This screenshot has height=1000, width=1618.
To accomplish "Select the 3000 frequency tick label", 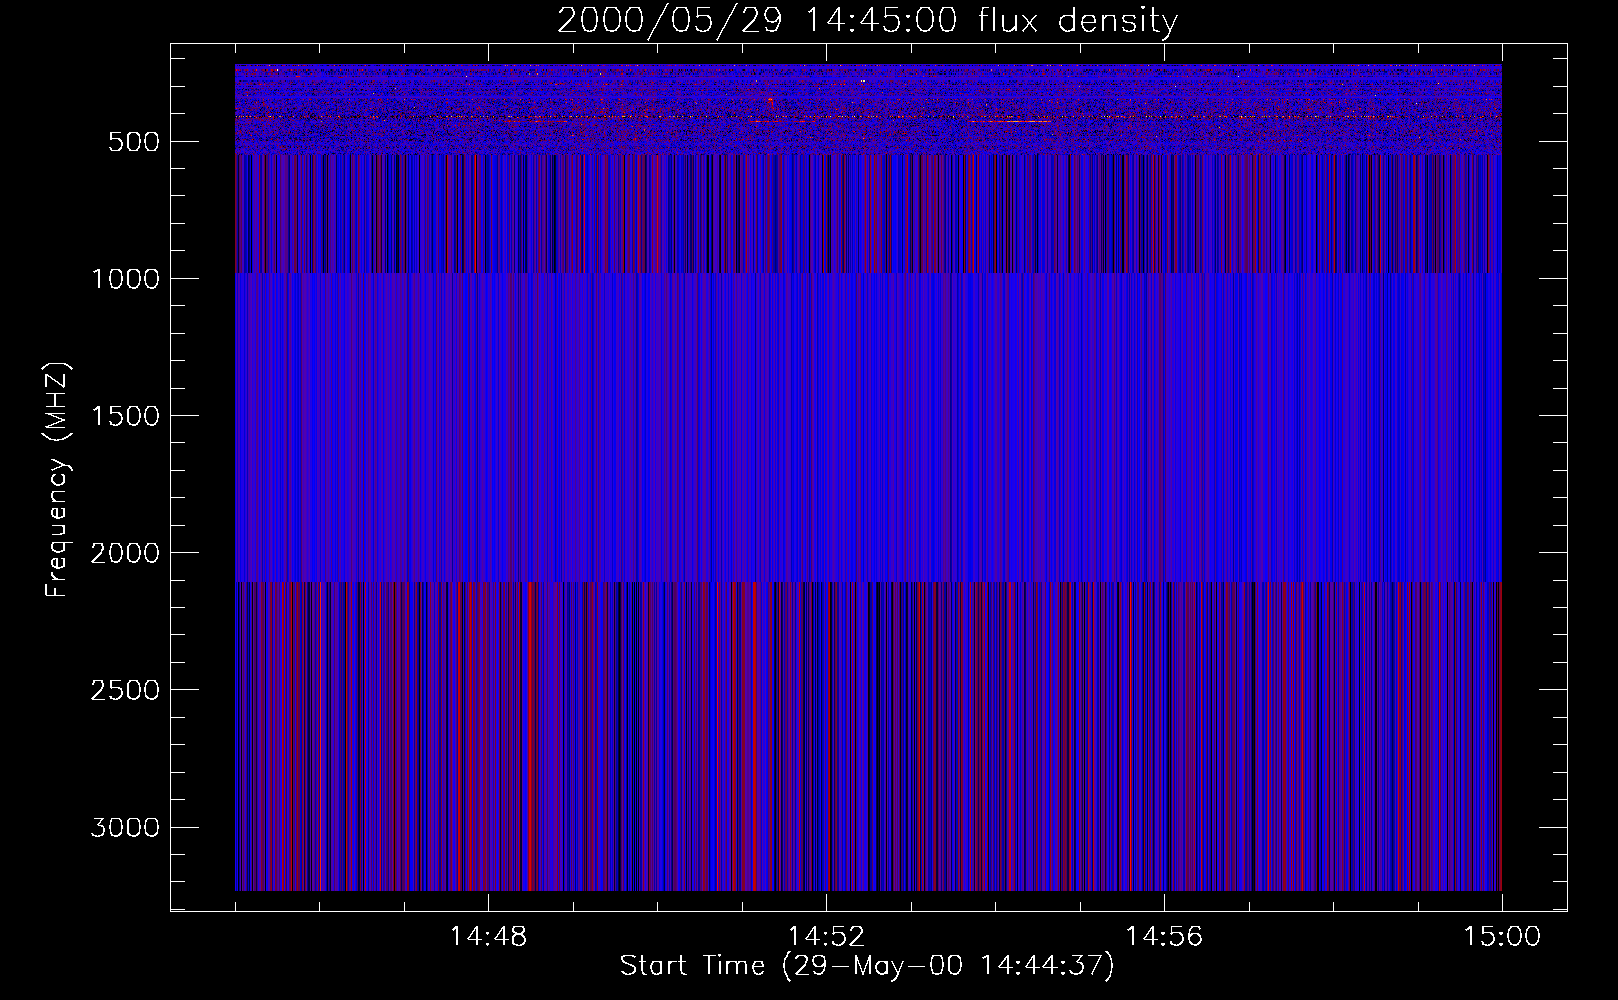I will coord(125,827).
